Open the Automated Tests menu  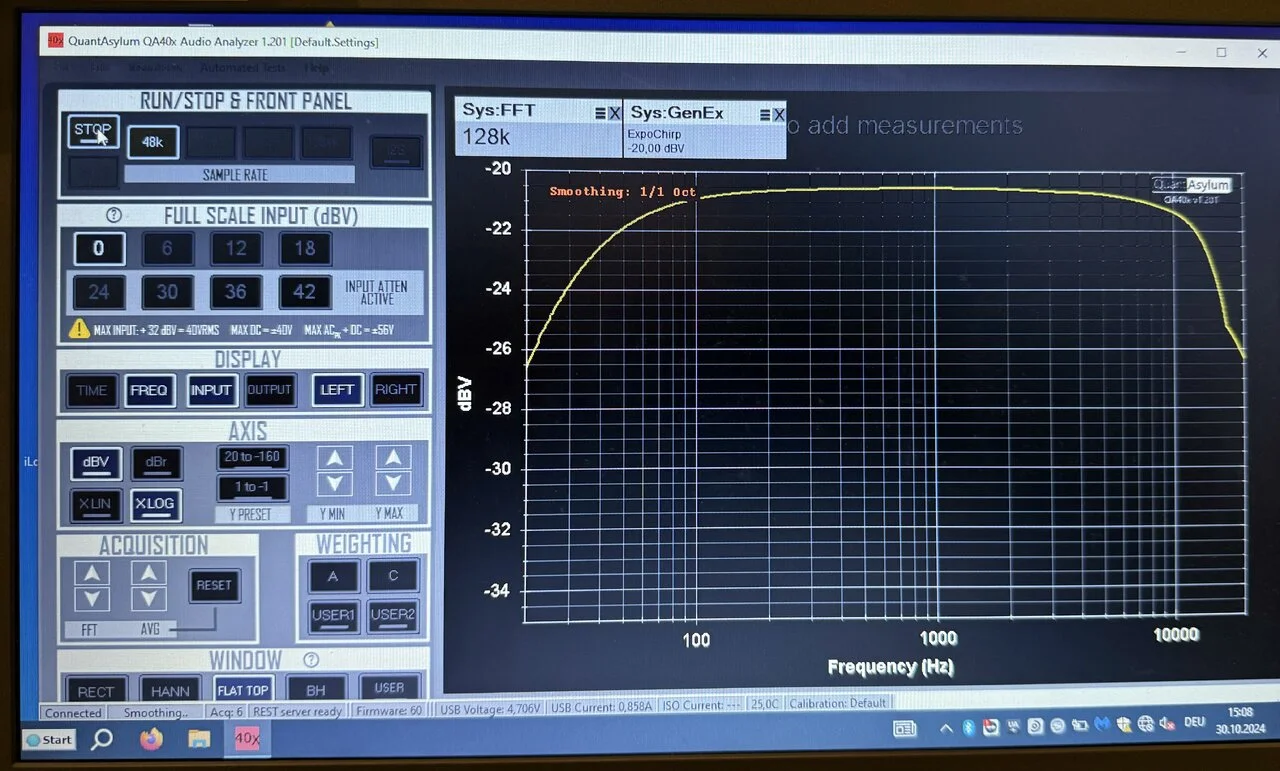242,68
